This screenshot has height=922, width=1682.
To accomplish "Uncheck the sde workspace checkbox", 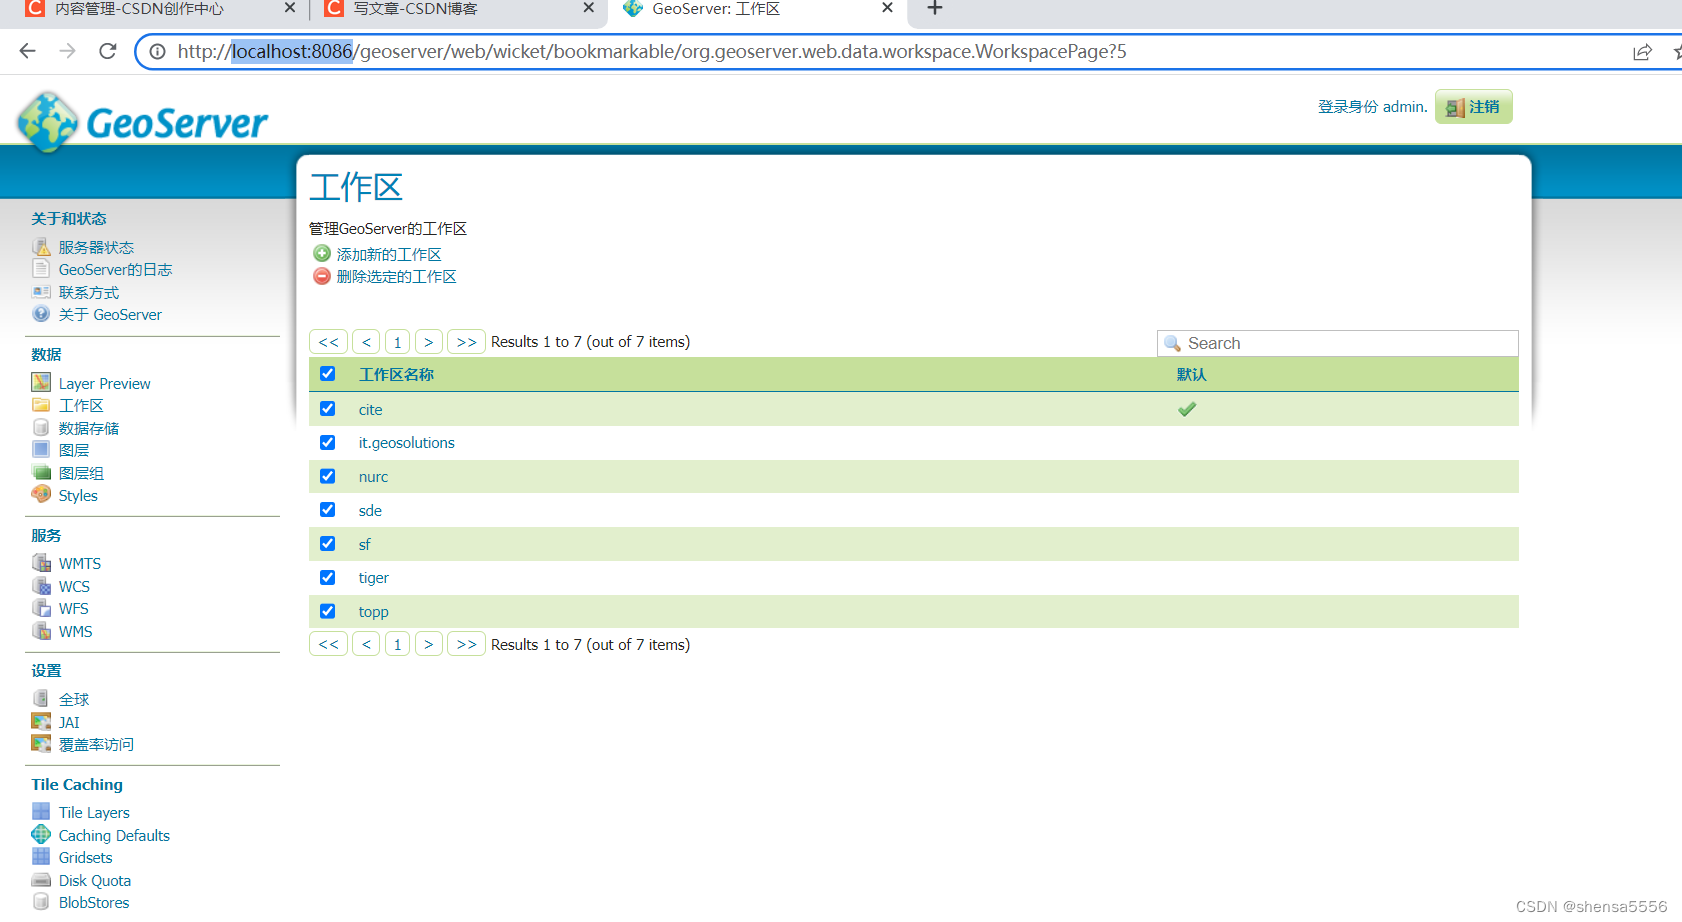I will pos(327,509).
